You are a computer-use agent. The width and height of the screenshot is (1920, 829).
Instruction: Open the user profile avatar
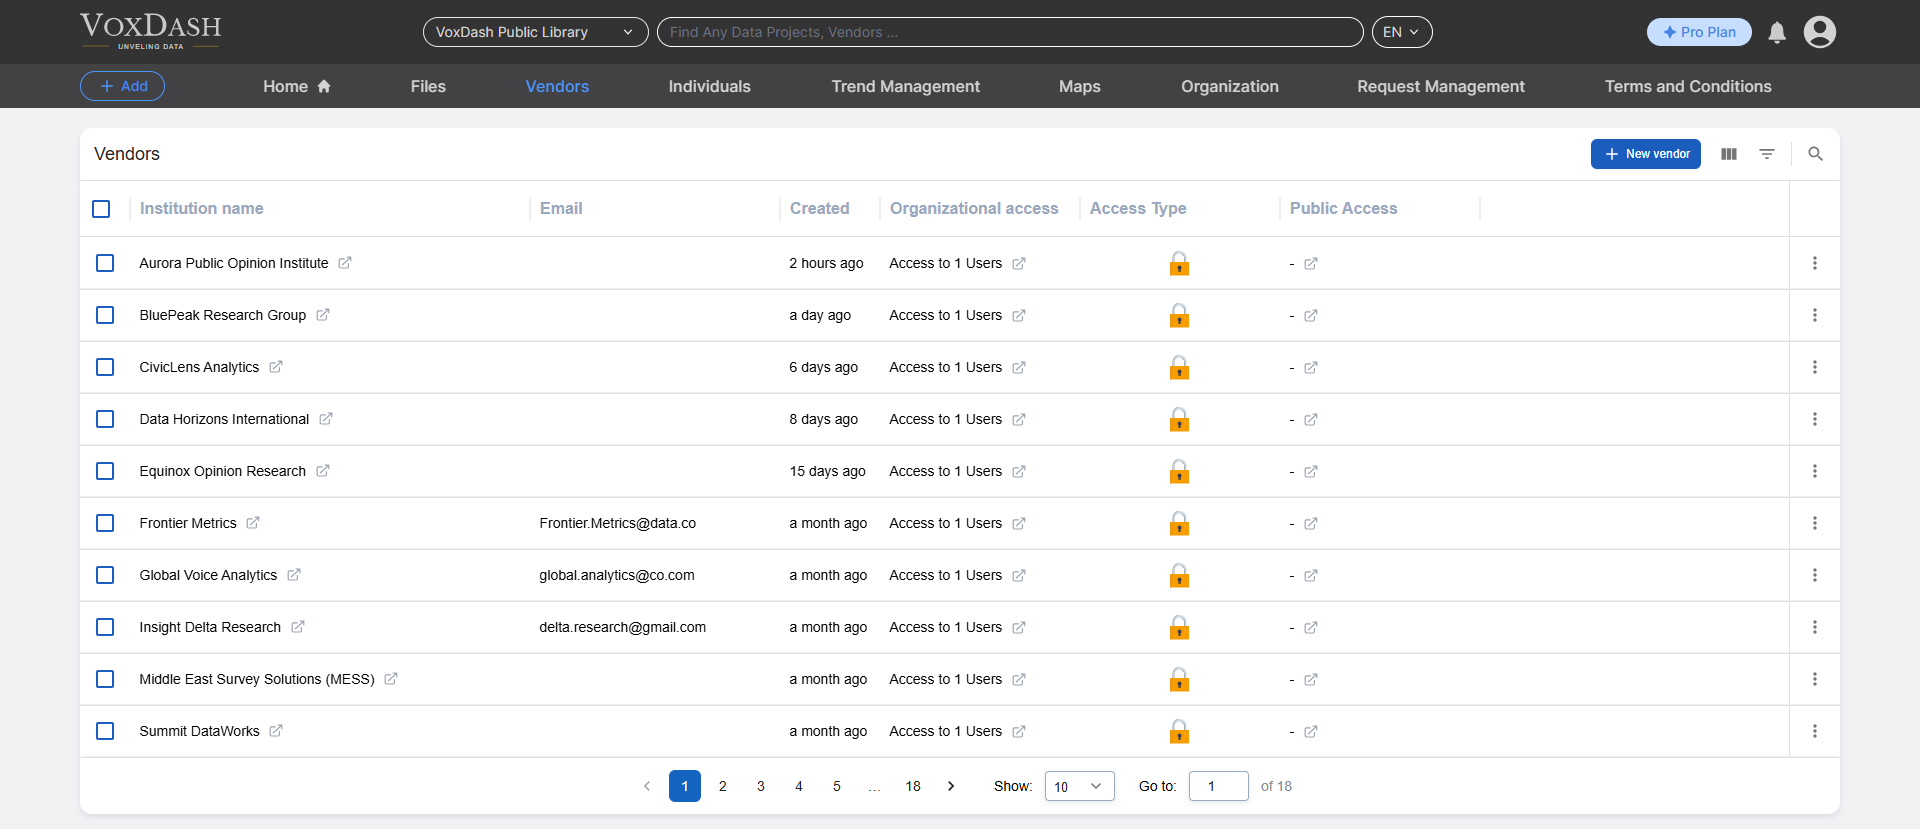(1819, 32)
